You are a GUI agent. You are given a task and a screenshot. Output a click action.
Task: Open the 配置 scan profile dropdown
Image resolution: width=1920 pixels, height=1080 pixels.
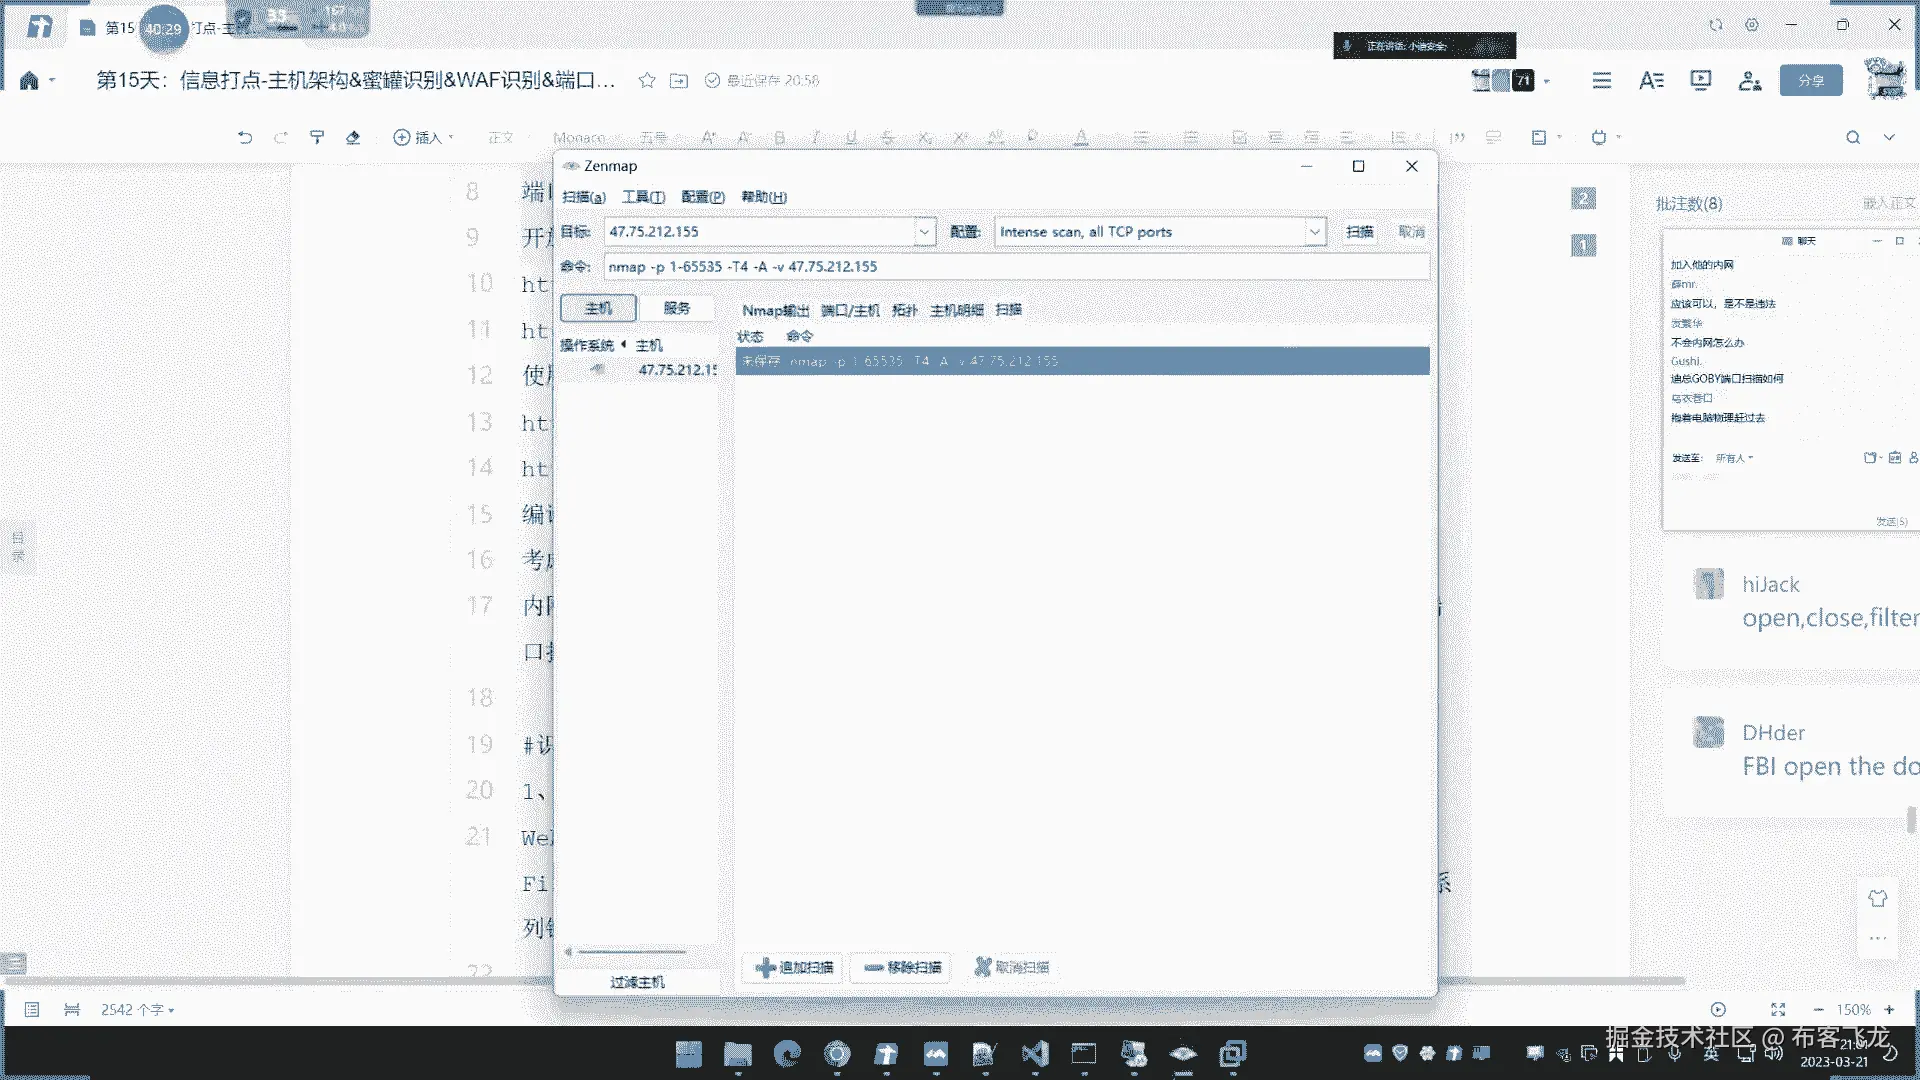pyautogui.click(x=1314, y=231)
